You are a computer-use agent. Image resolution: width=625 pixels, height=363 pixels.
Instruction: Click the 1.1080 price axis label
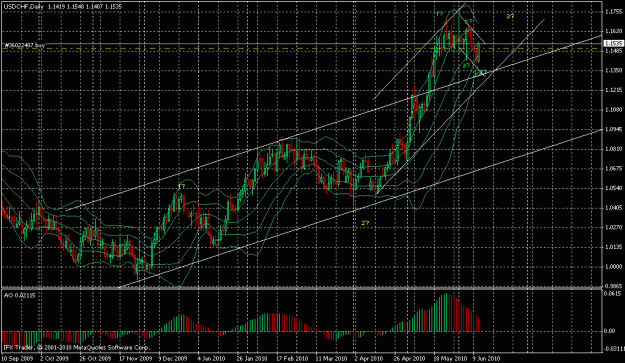pyautogui.click(x=613, y=110)
